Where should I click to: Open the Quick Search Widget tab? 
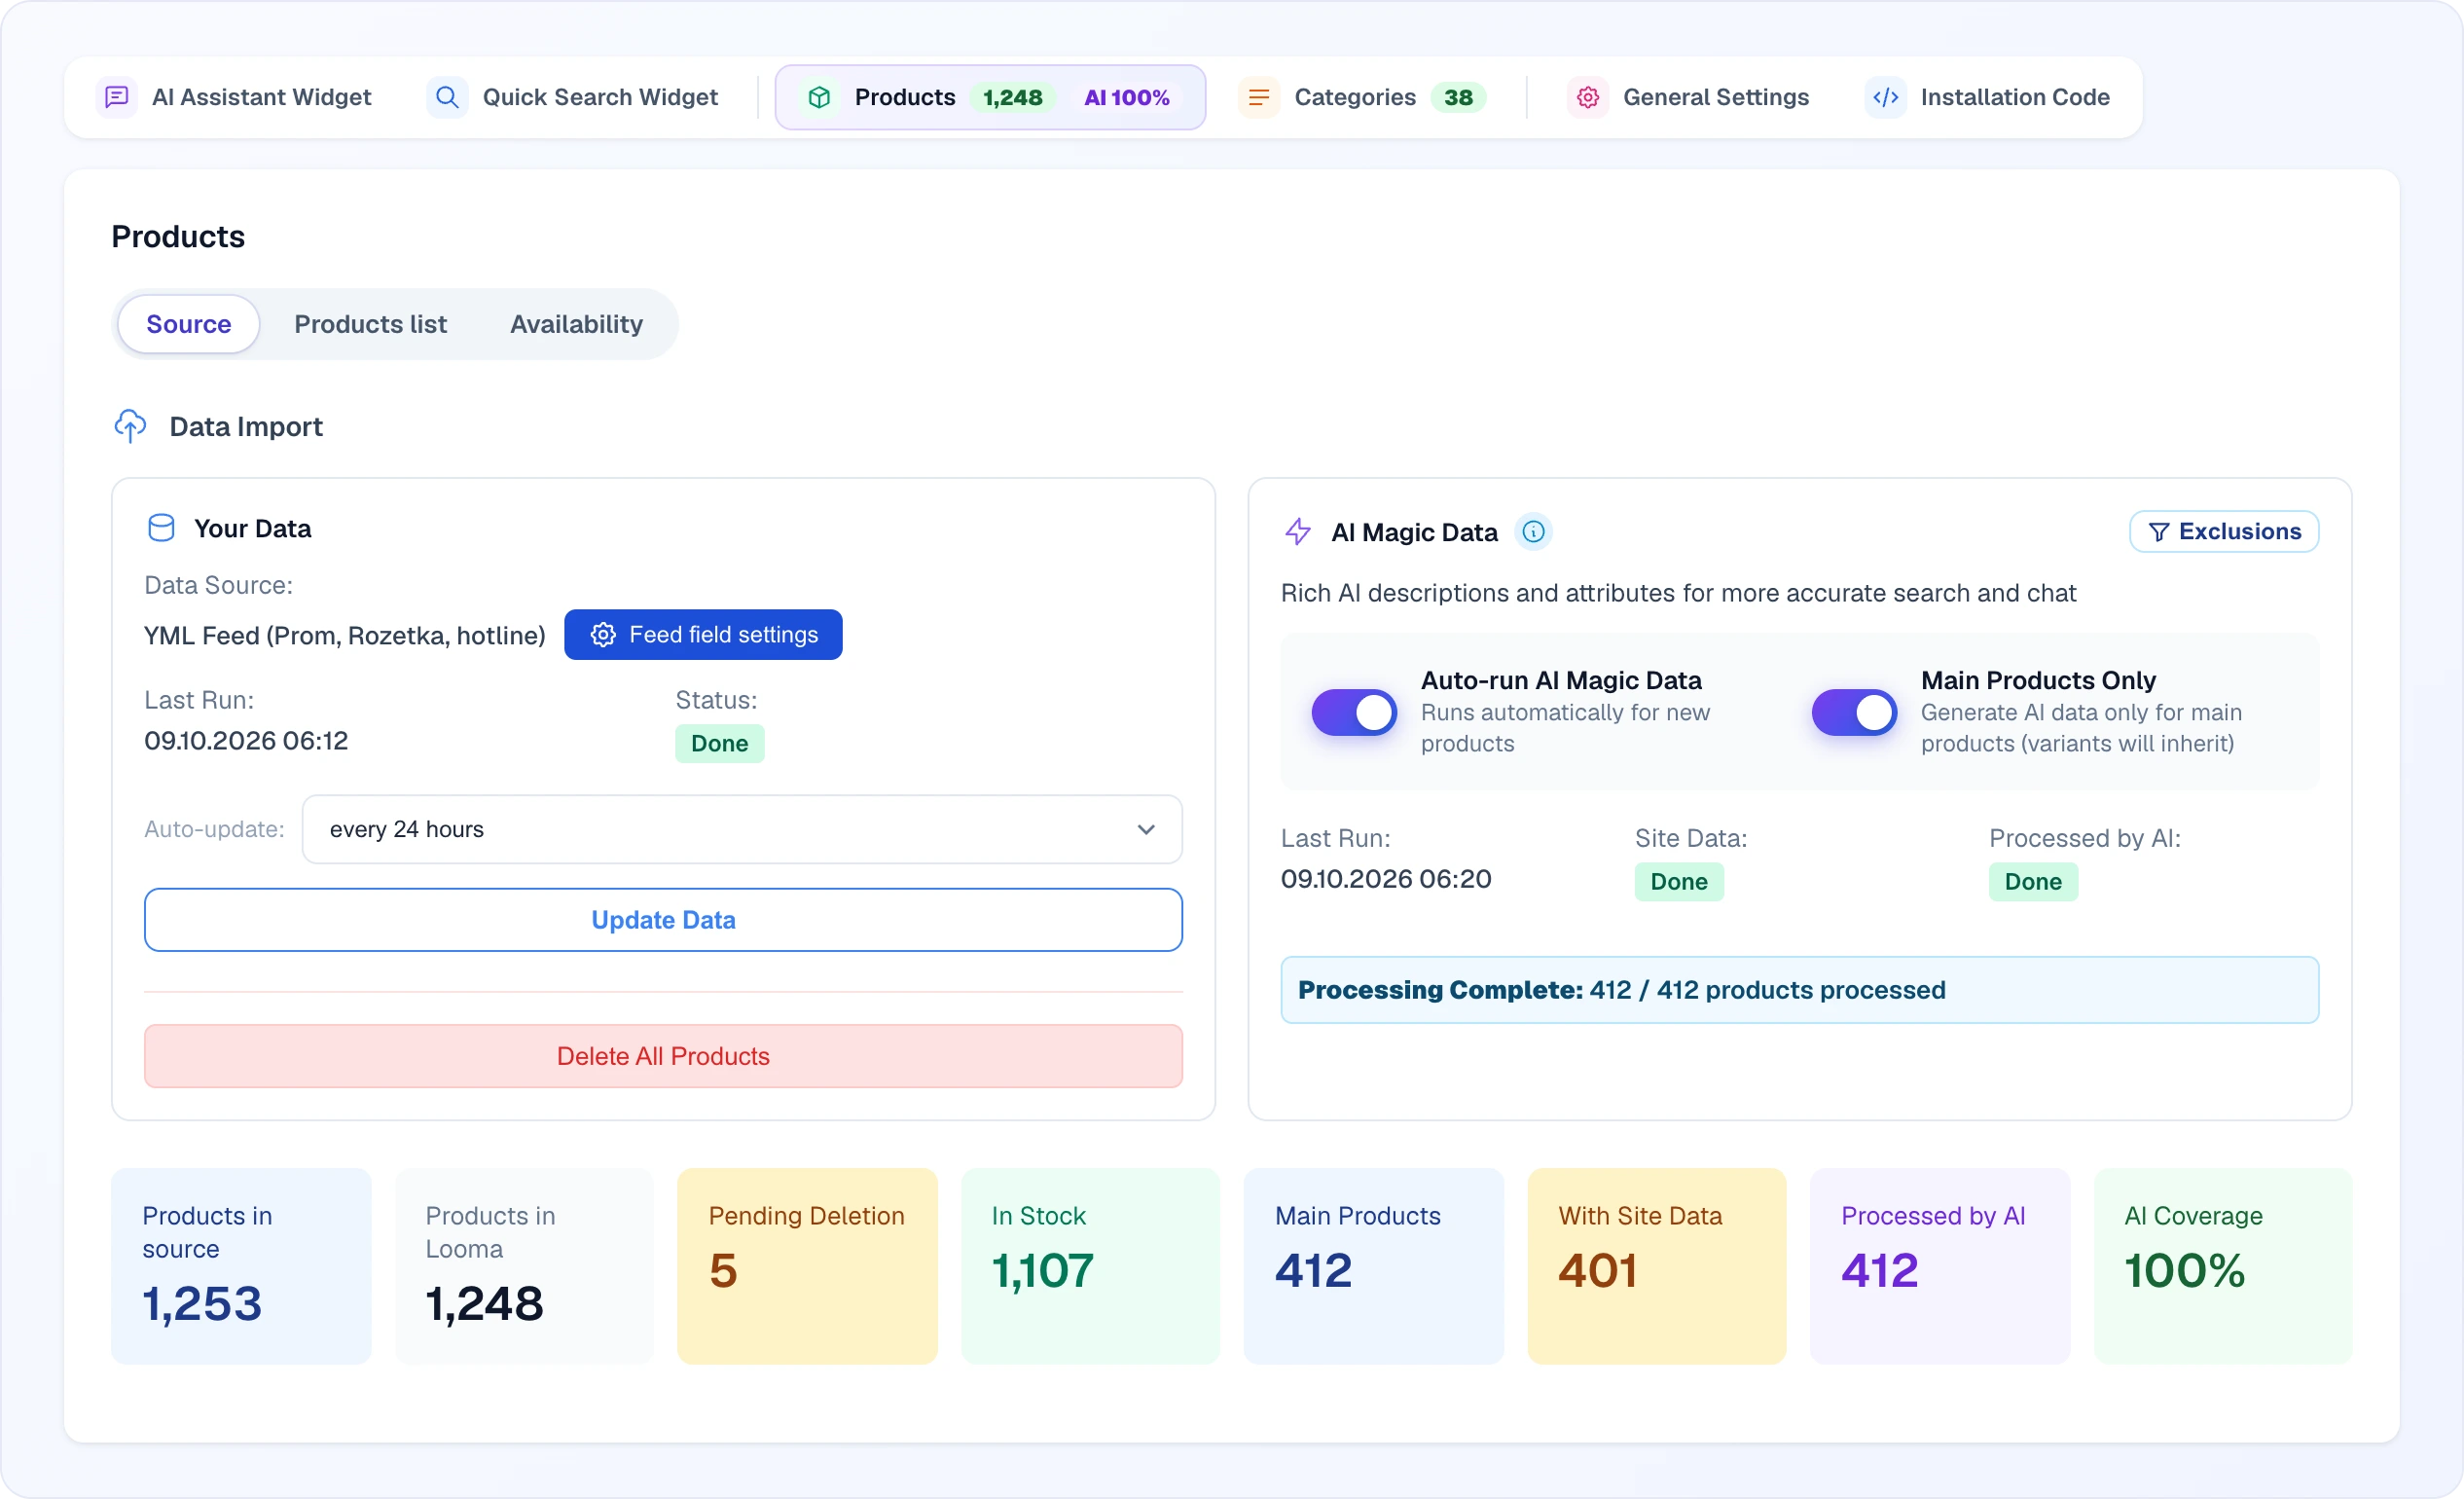click(x=573, y=97)
